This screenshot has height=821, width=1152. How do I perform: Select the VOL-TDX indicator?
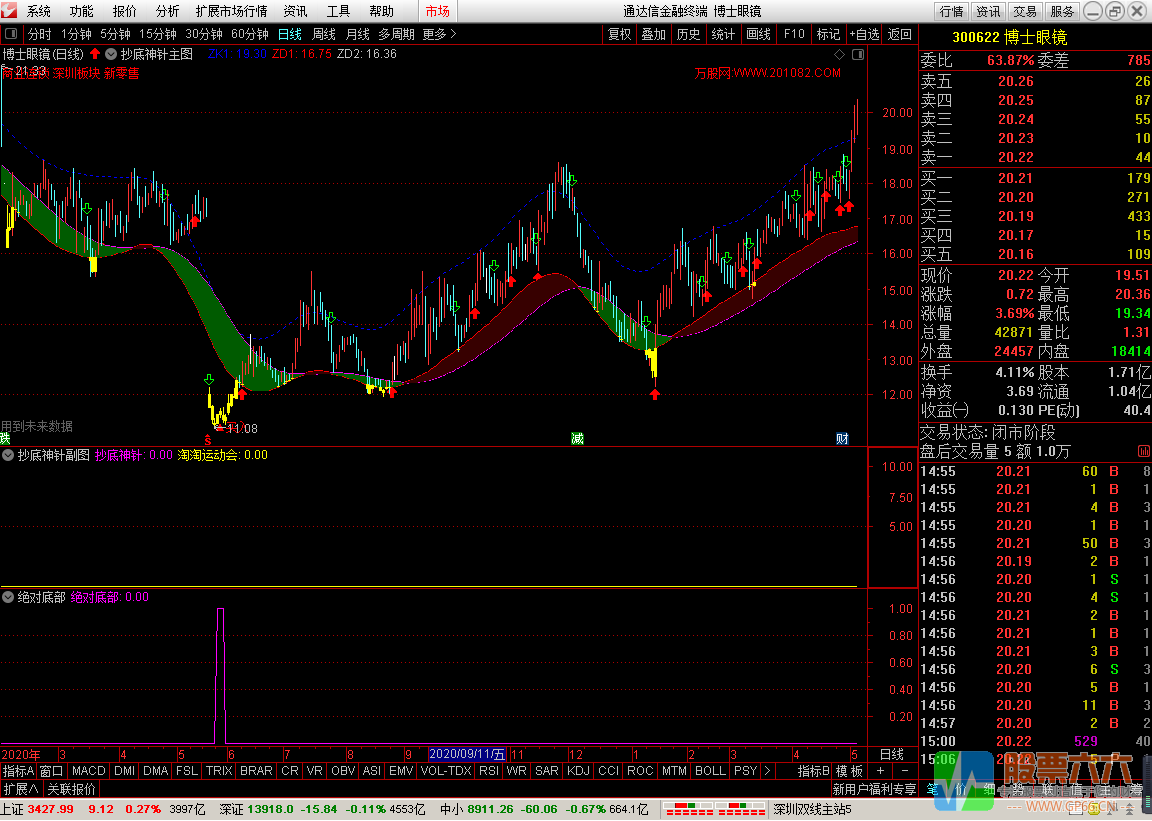click(x=446, y=771)
